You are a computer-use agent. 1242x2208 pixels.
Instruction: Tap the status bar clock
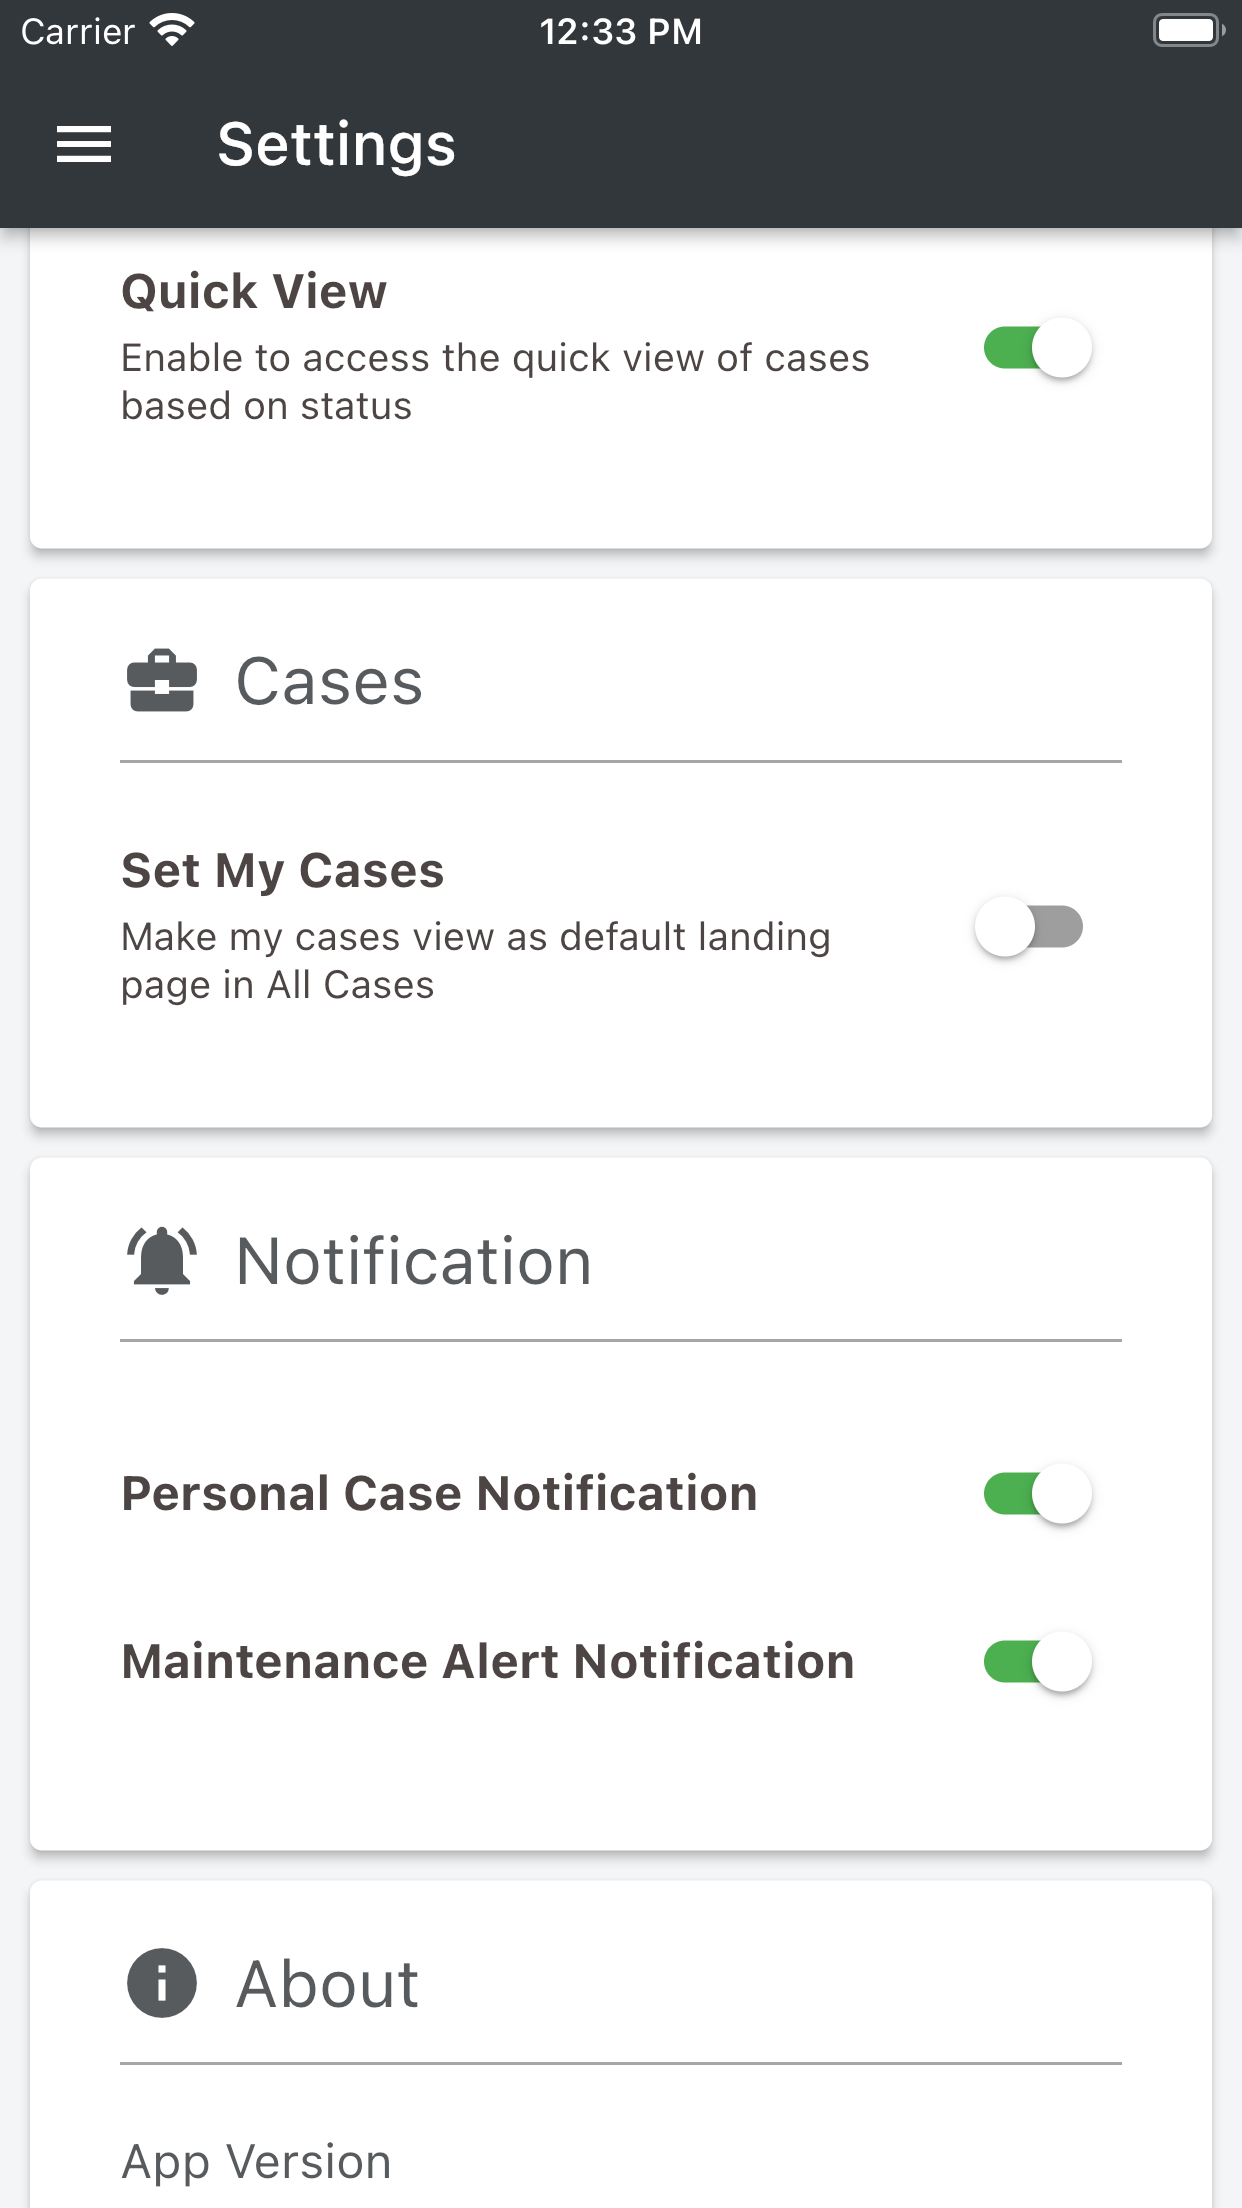[x=620, y=31]
